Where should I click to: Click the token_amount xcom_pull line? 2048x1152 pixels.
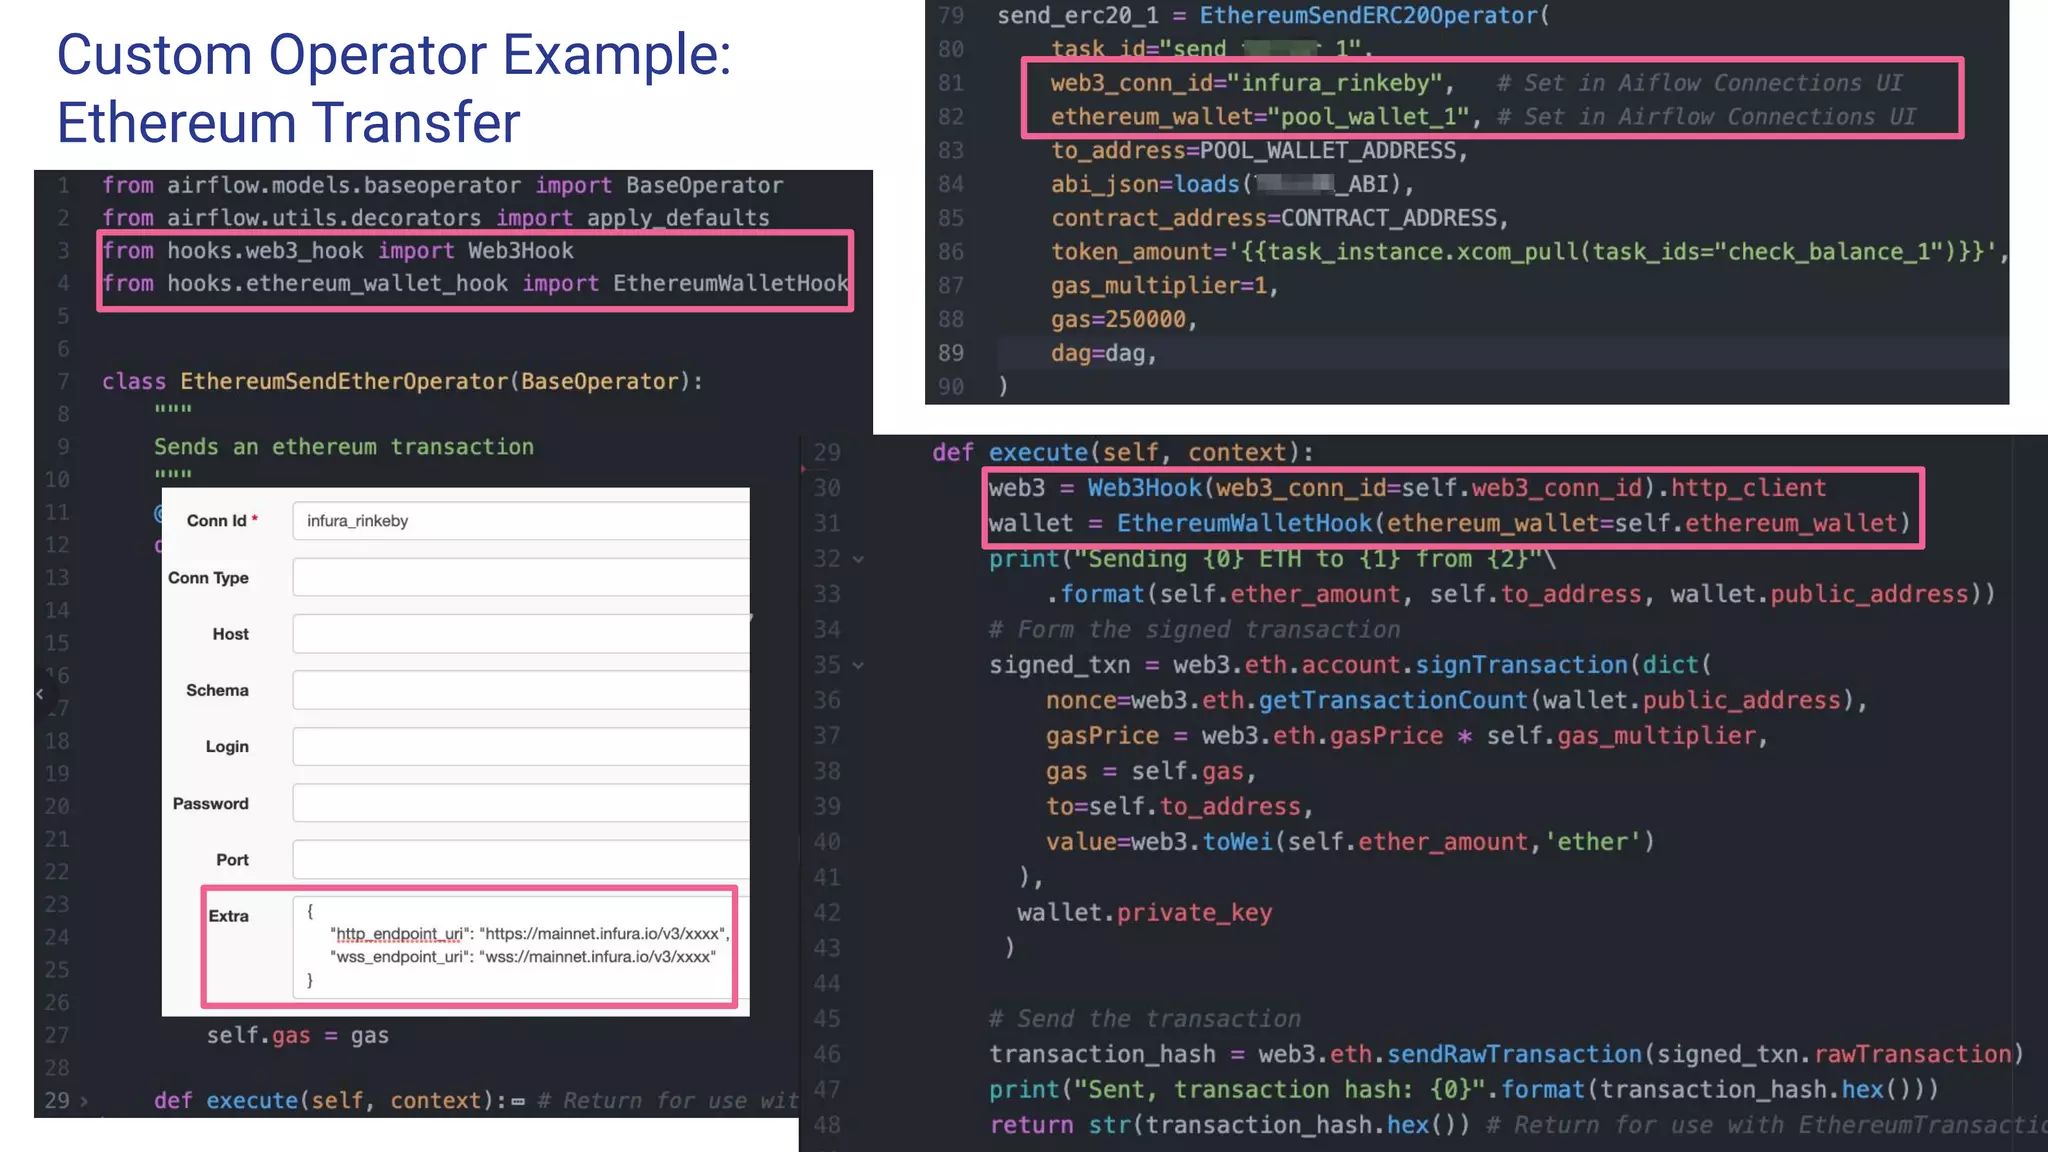pos(1530,252)
